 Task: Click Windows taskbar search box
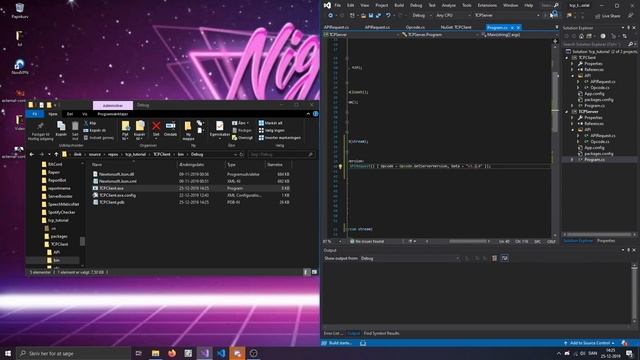click(73, 353)
